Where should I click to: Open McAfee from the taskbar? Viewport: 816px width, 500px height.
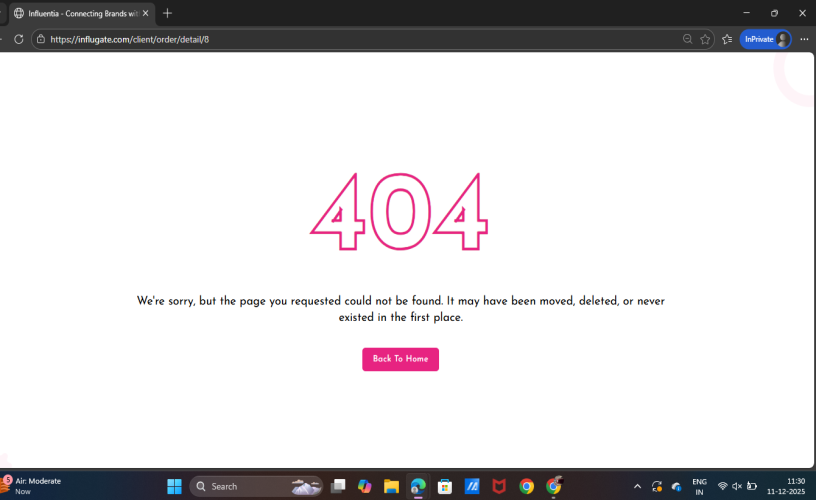pos(499,486)
